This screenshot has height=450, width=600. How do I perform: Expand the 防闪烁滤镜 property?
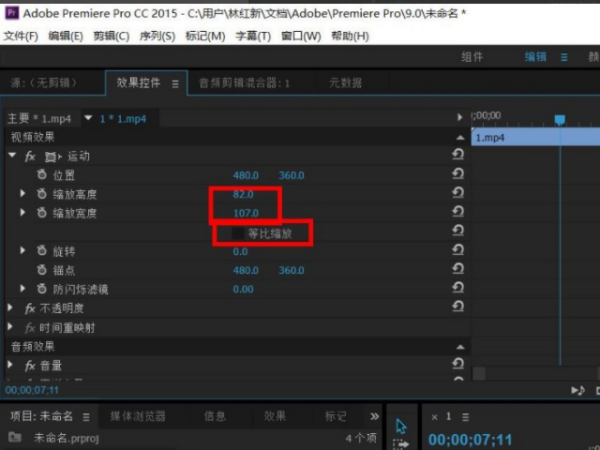(x=23, y=288)
